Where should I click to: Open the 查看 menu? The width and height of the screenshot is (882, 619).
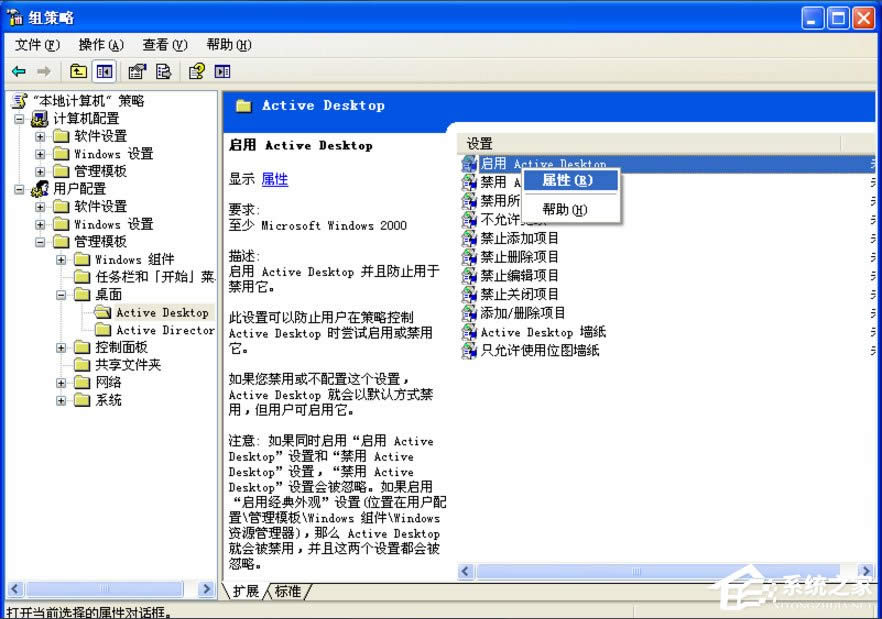coord(162,45)
